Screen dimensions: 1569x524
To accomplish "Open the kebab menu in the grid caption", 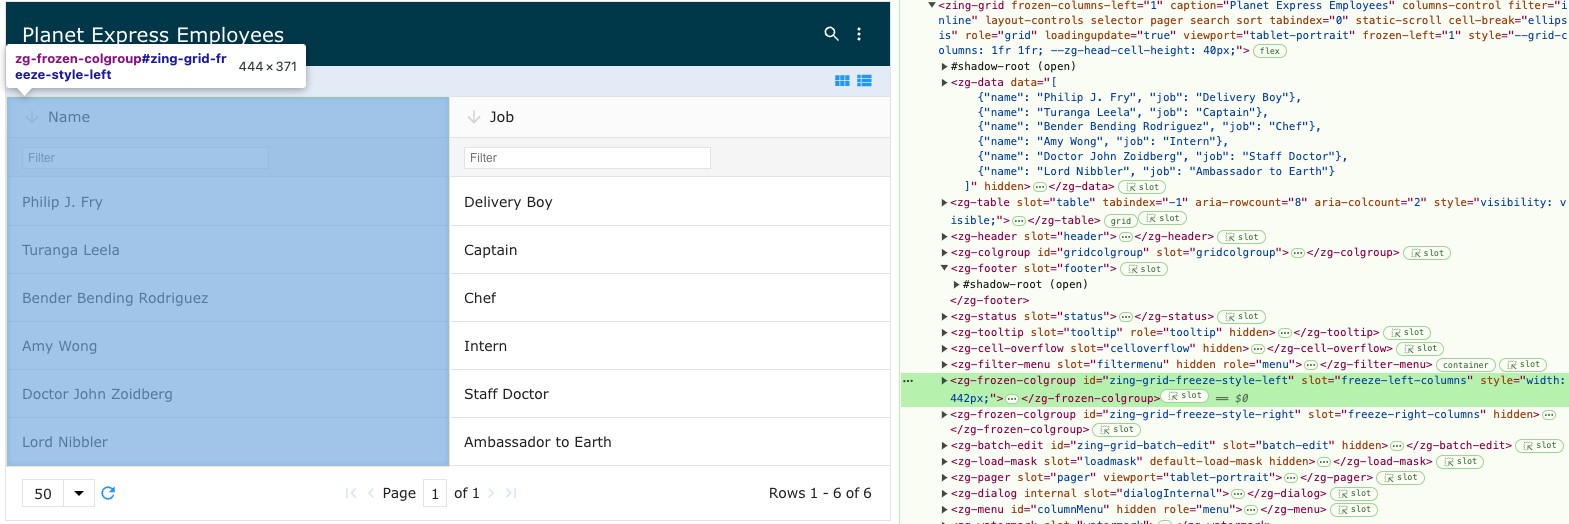I will point(859,34).
